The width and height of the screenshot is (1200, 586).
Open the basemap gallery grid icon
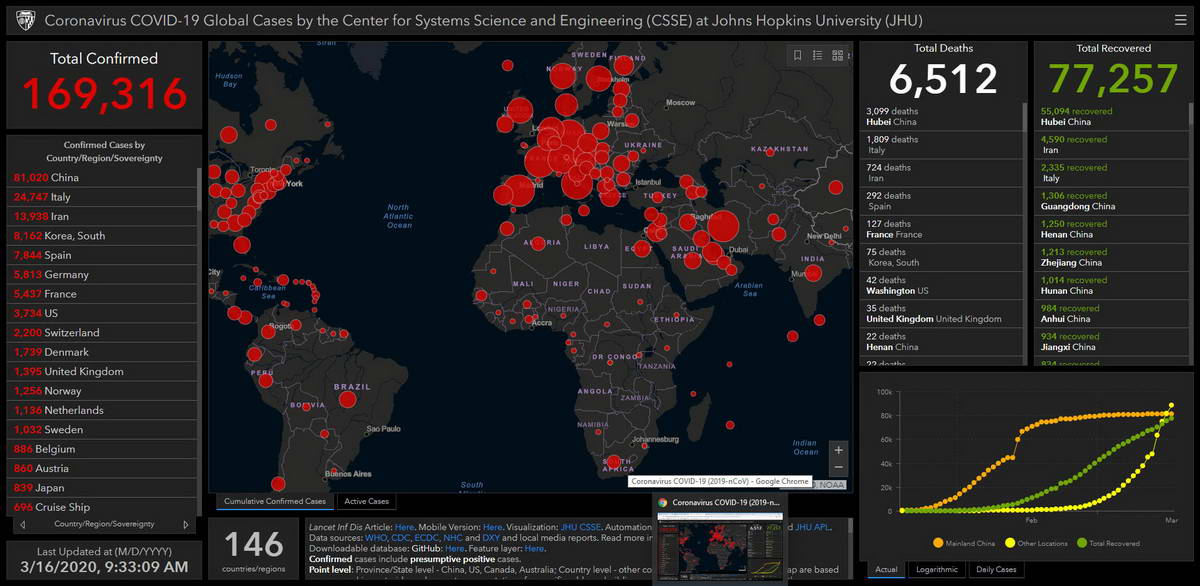838,56
